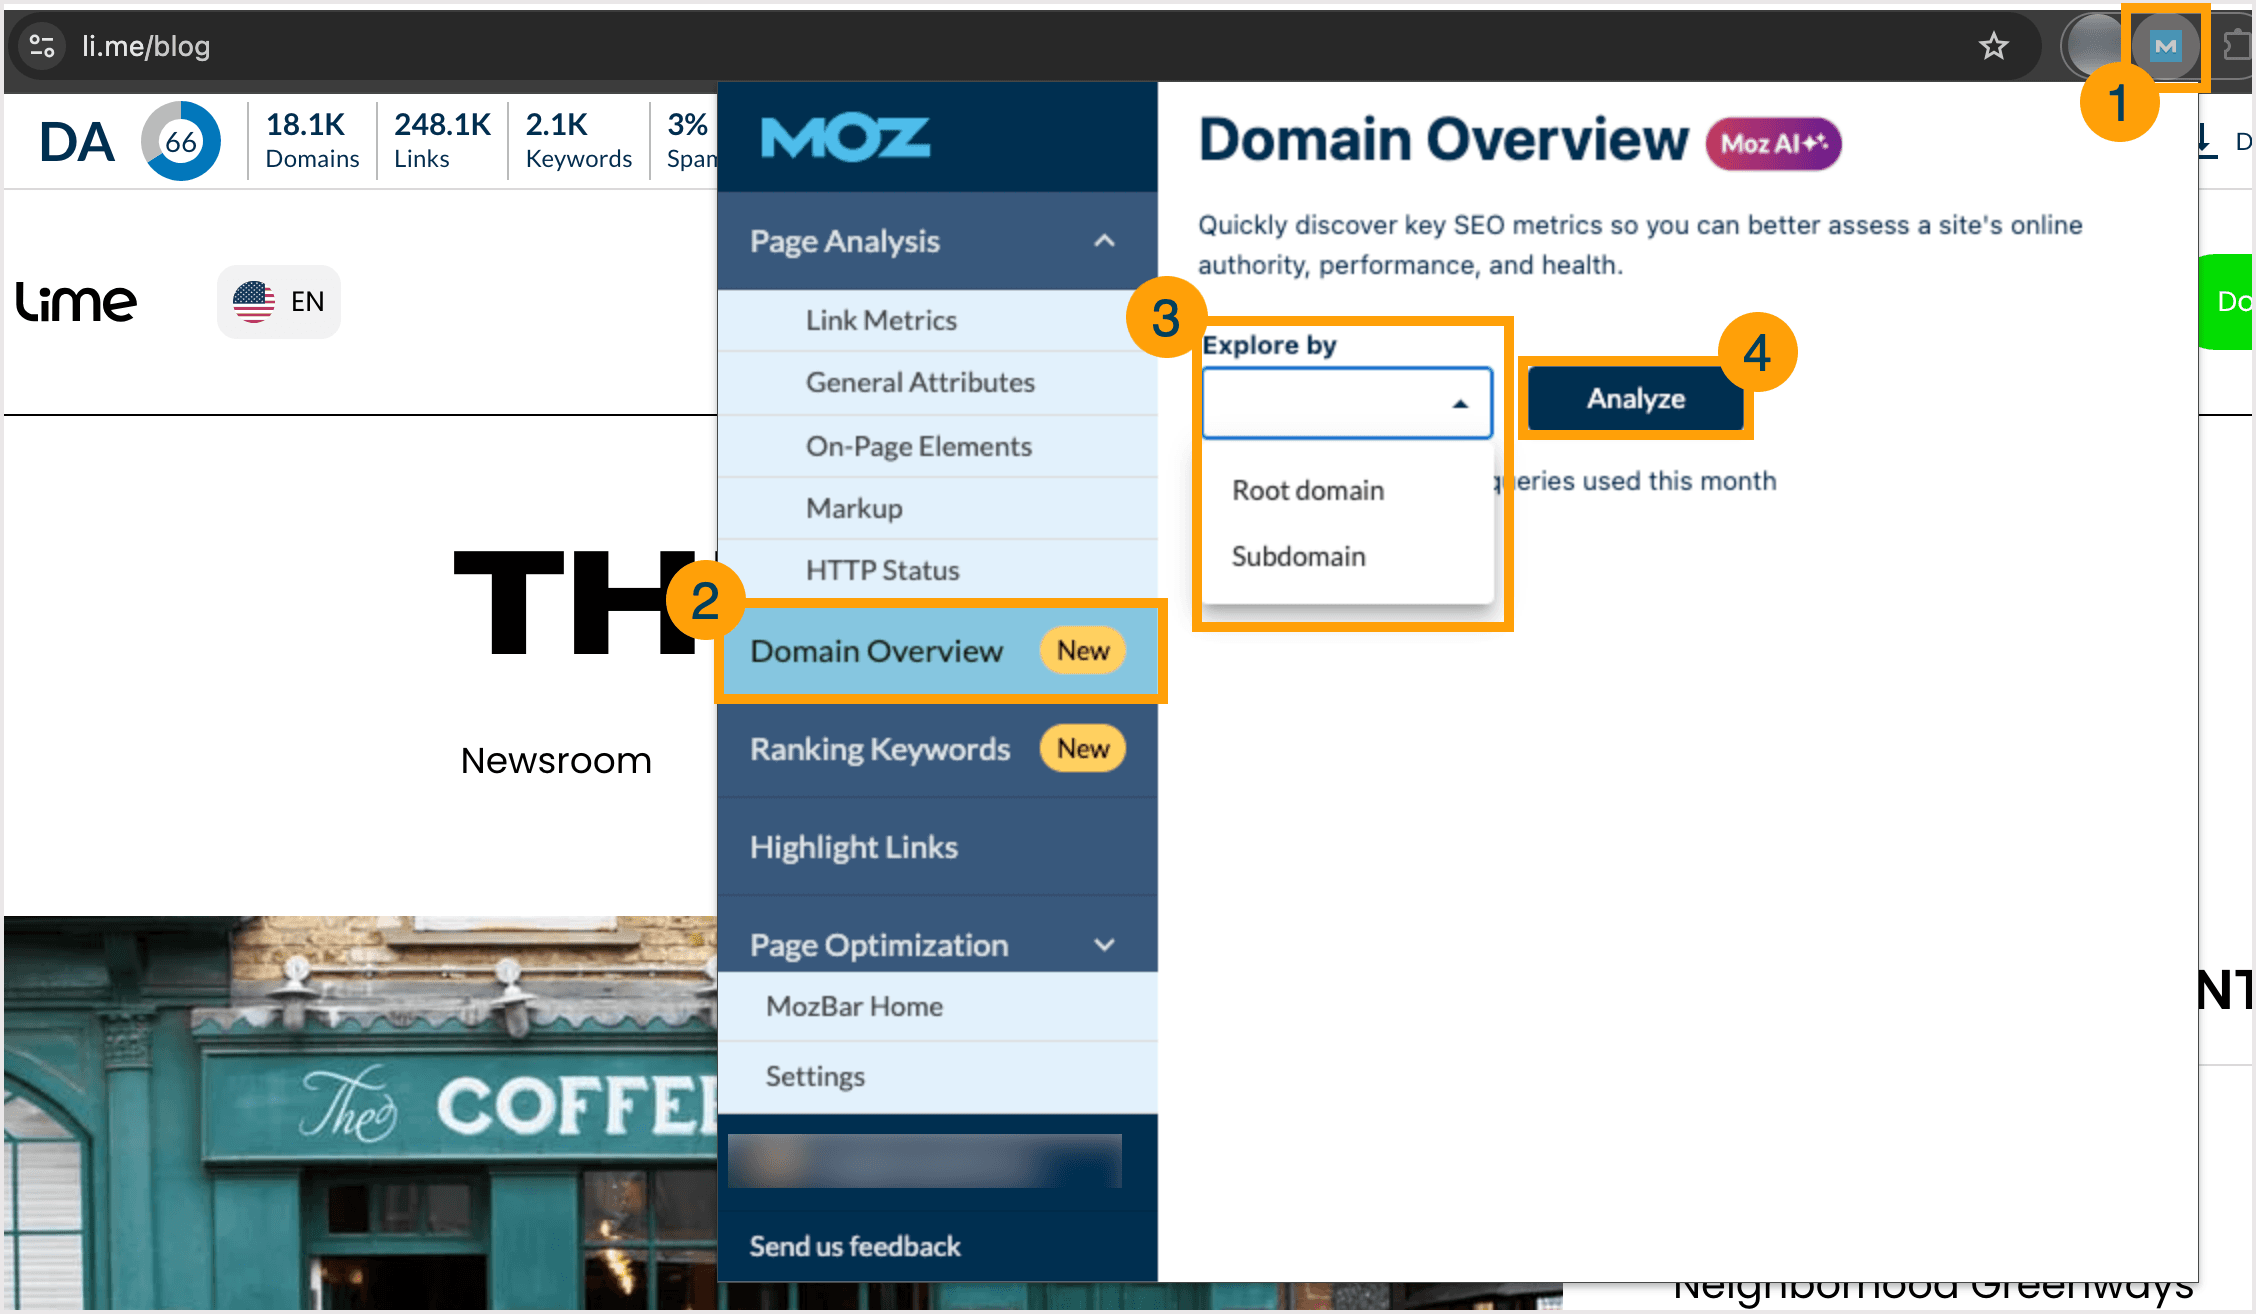Viewport: 2256px width, 1314px height.
Task: Collapse the Page Analysis section
Action: pyautogui.click(x=1104, y=240)
